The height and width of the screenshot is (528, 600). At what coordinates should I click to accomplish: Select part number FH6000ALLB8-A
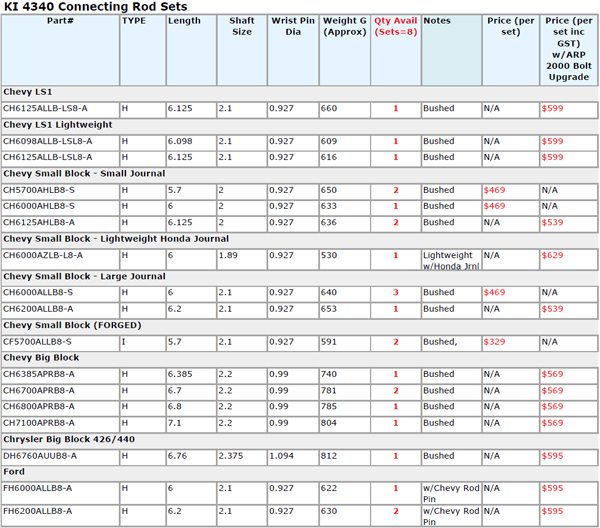[x=38, y=488]
